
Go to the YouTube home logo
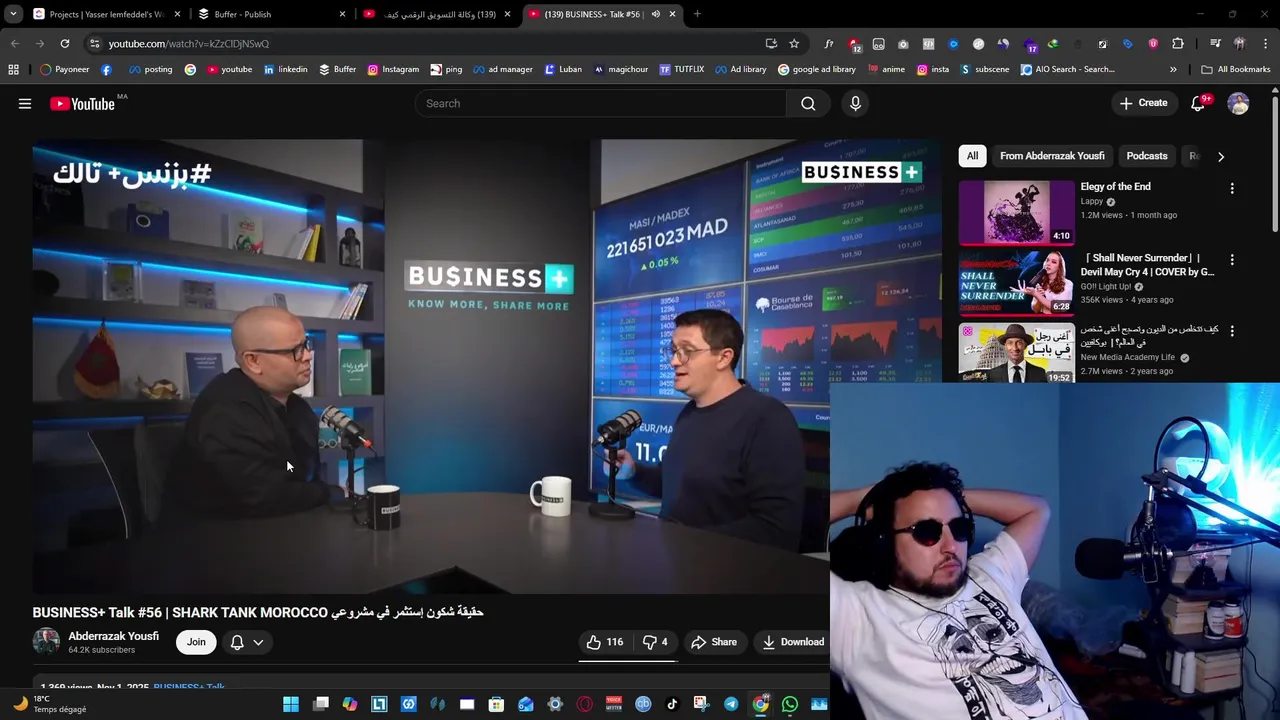coord(82,104)
